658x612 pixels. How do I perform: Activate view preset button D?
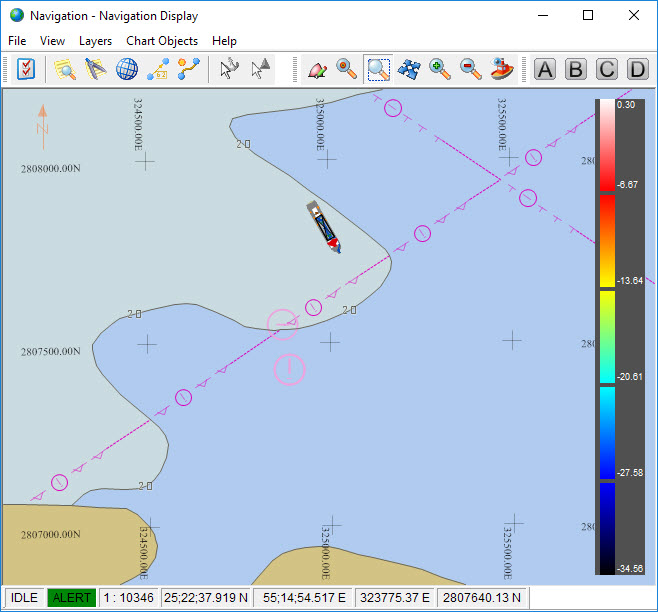[x=637, y=69]
